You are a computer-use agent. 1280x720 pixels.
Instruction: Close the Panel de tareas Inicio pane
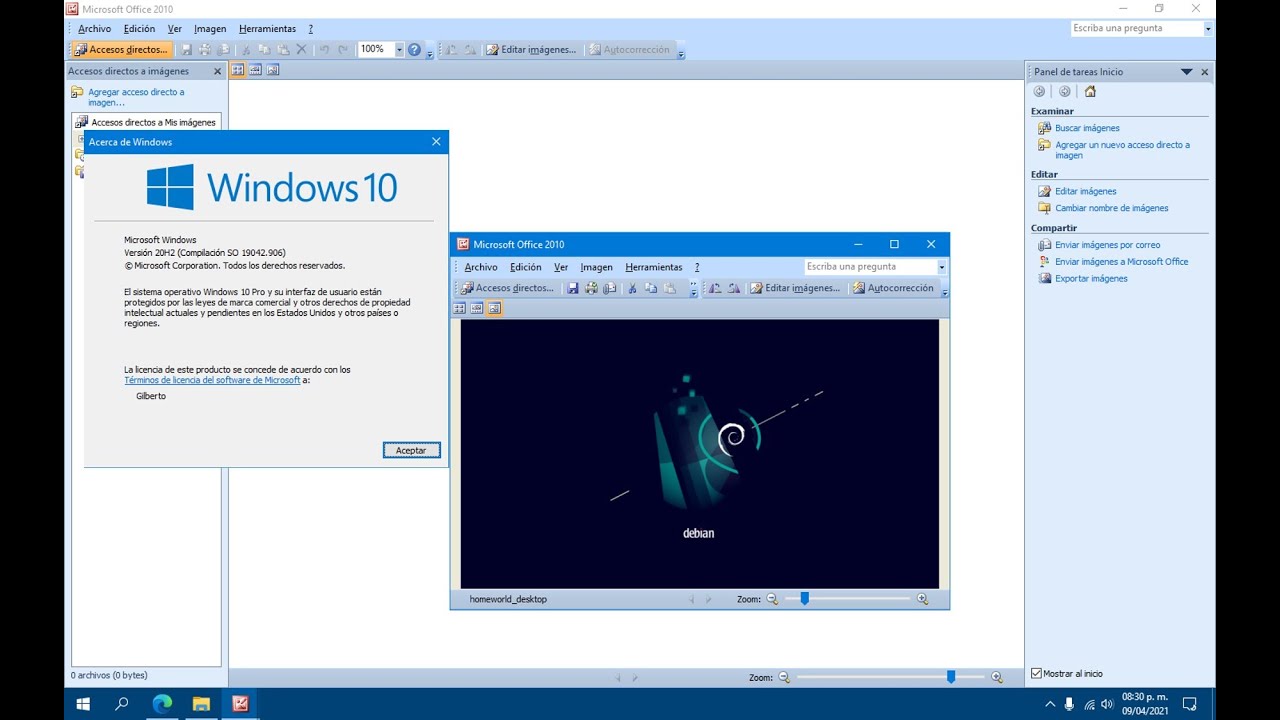1204,72
